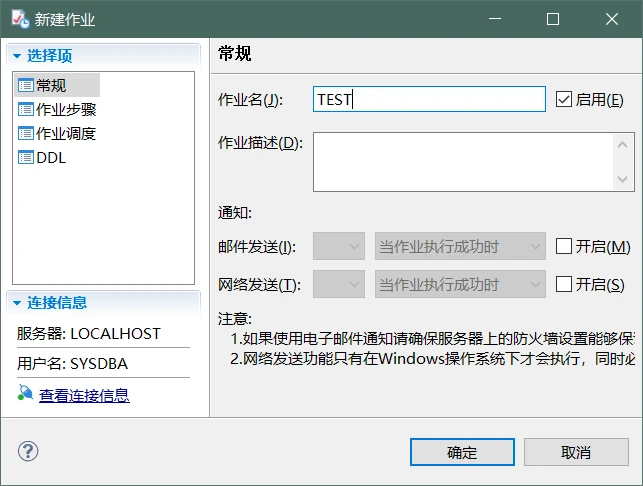Click the 确定 button

click(x=462, y=452)
